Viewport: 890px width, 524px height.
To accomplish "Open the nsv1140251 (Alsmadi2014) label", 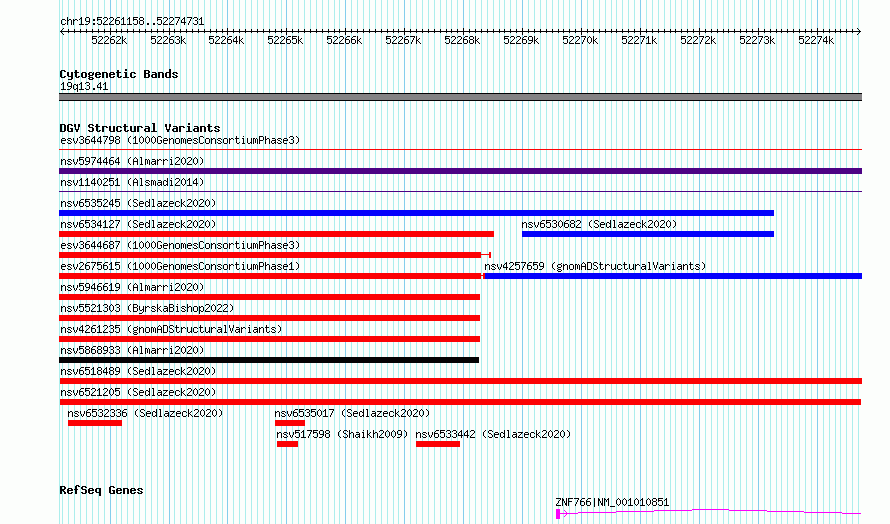I will pyautogui.click(x=132, y=182).
